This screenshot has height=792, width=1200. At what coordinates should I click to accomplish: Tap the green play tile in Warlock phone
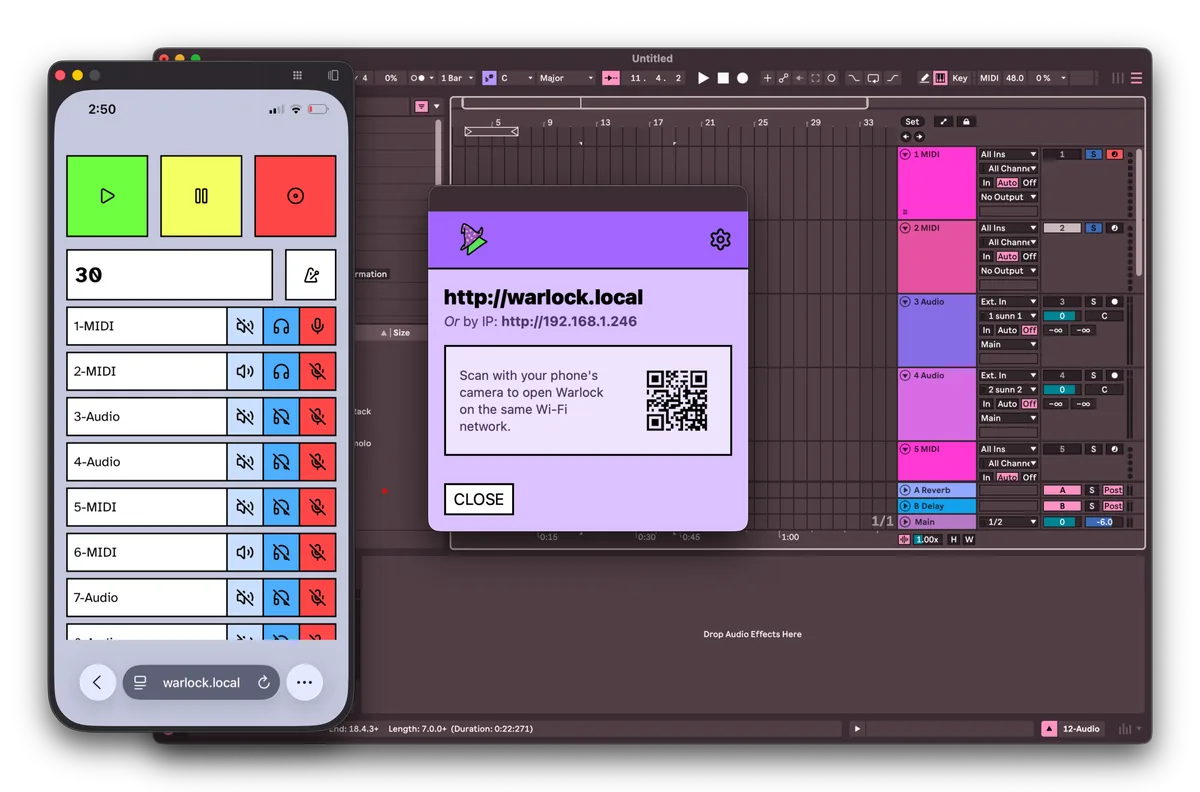[107, 196]
